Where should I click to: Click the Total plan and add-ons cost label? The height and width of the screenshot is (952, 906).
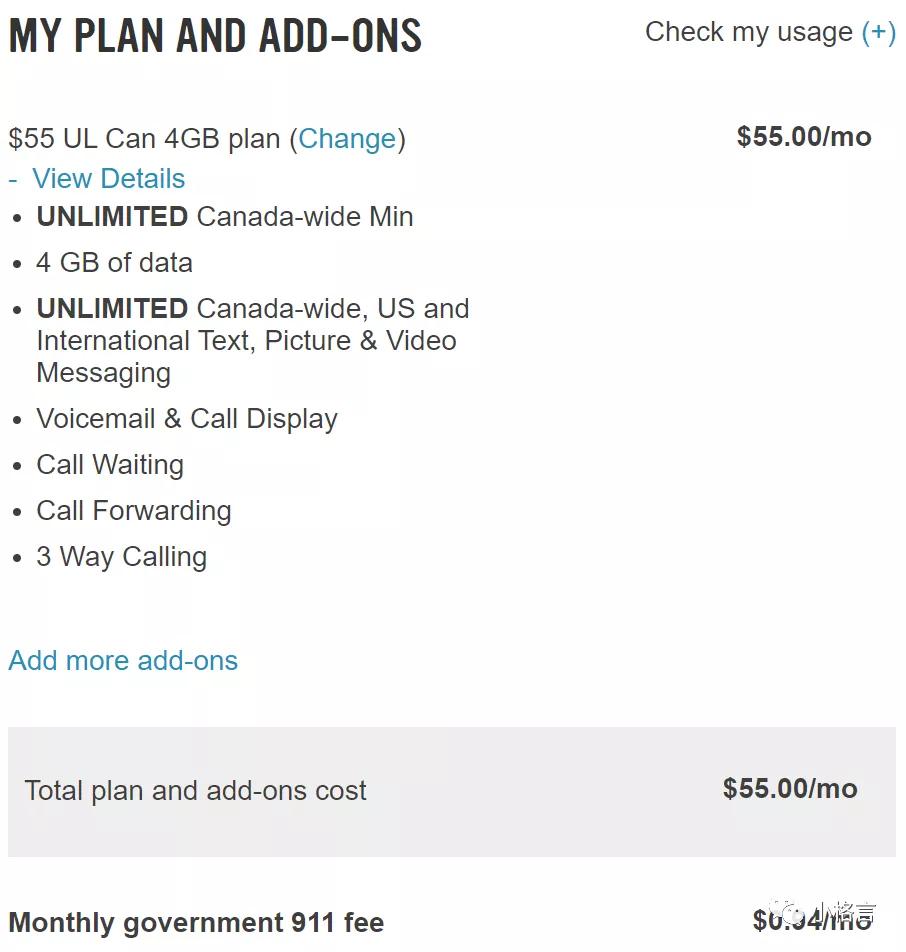(195, 790)
